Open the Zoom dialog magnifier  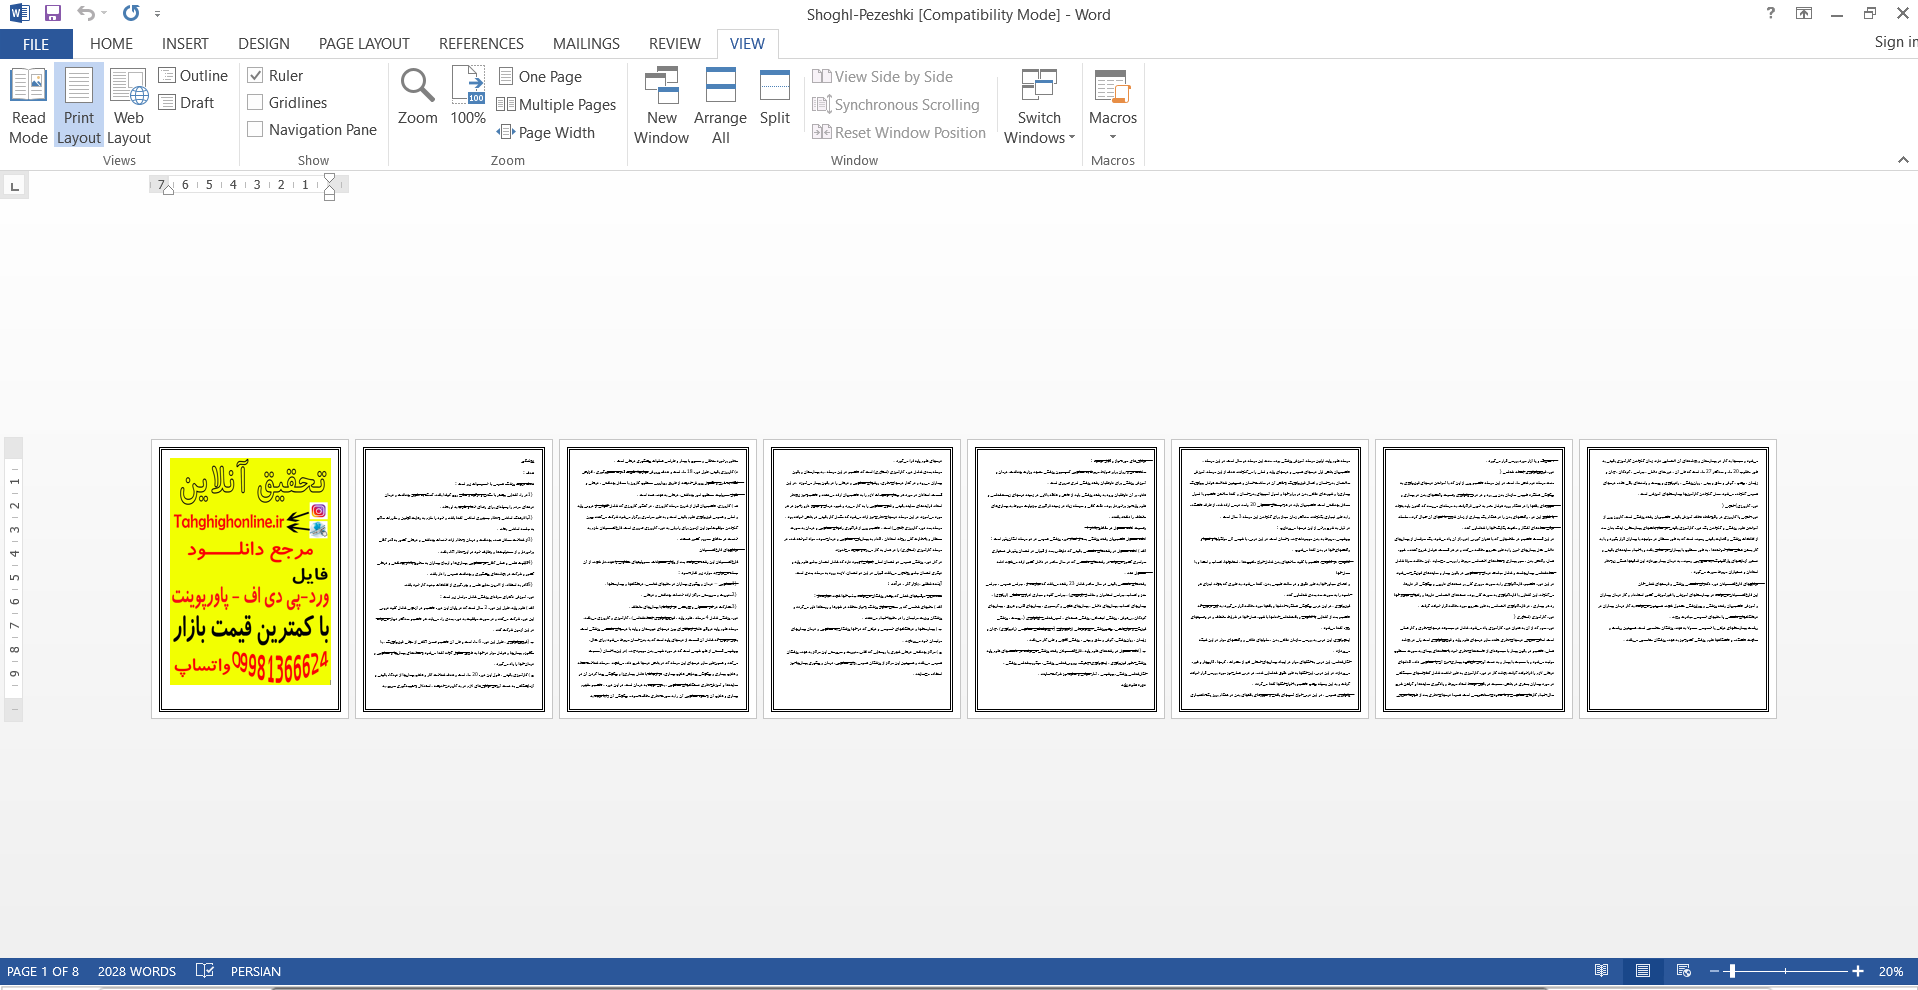point(417,97)
